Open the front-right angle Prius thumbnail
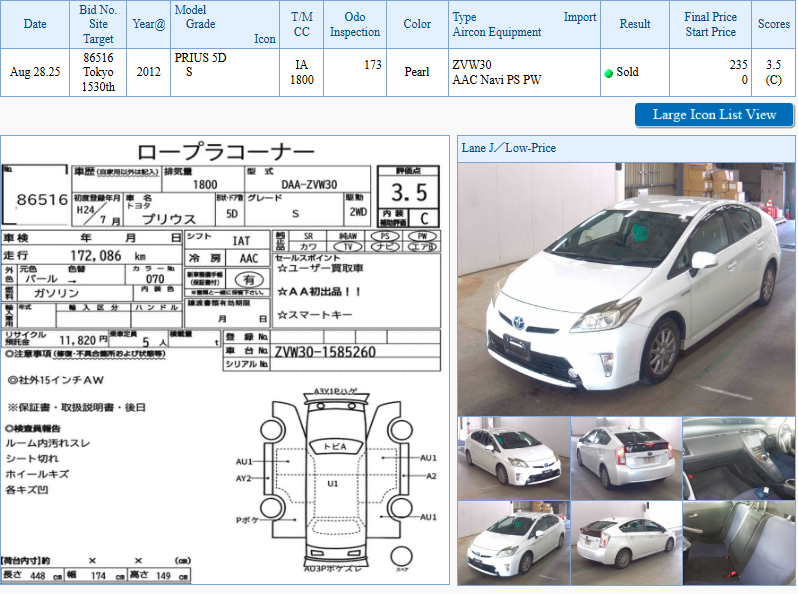798x594 pixels. [513, 457]
